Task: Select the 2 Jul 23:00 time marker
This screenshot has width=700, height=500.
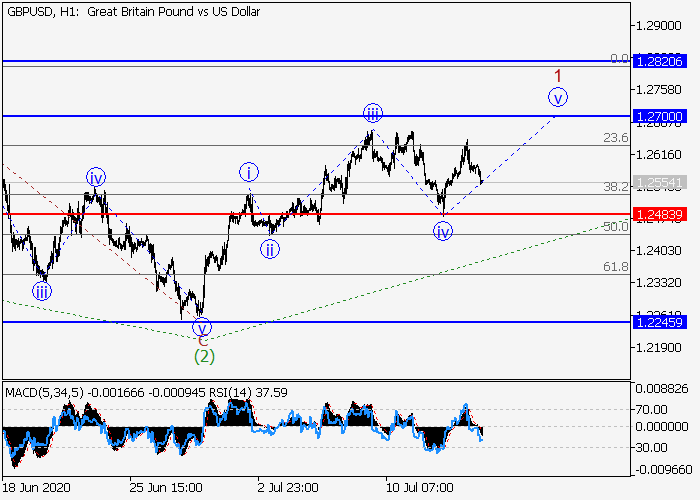Action: click(288, 488)
